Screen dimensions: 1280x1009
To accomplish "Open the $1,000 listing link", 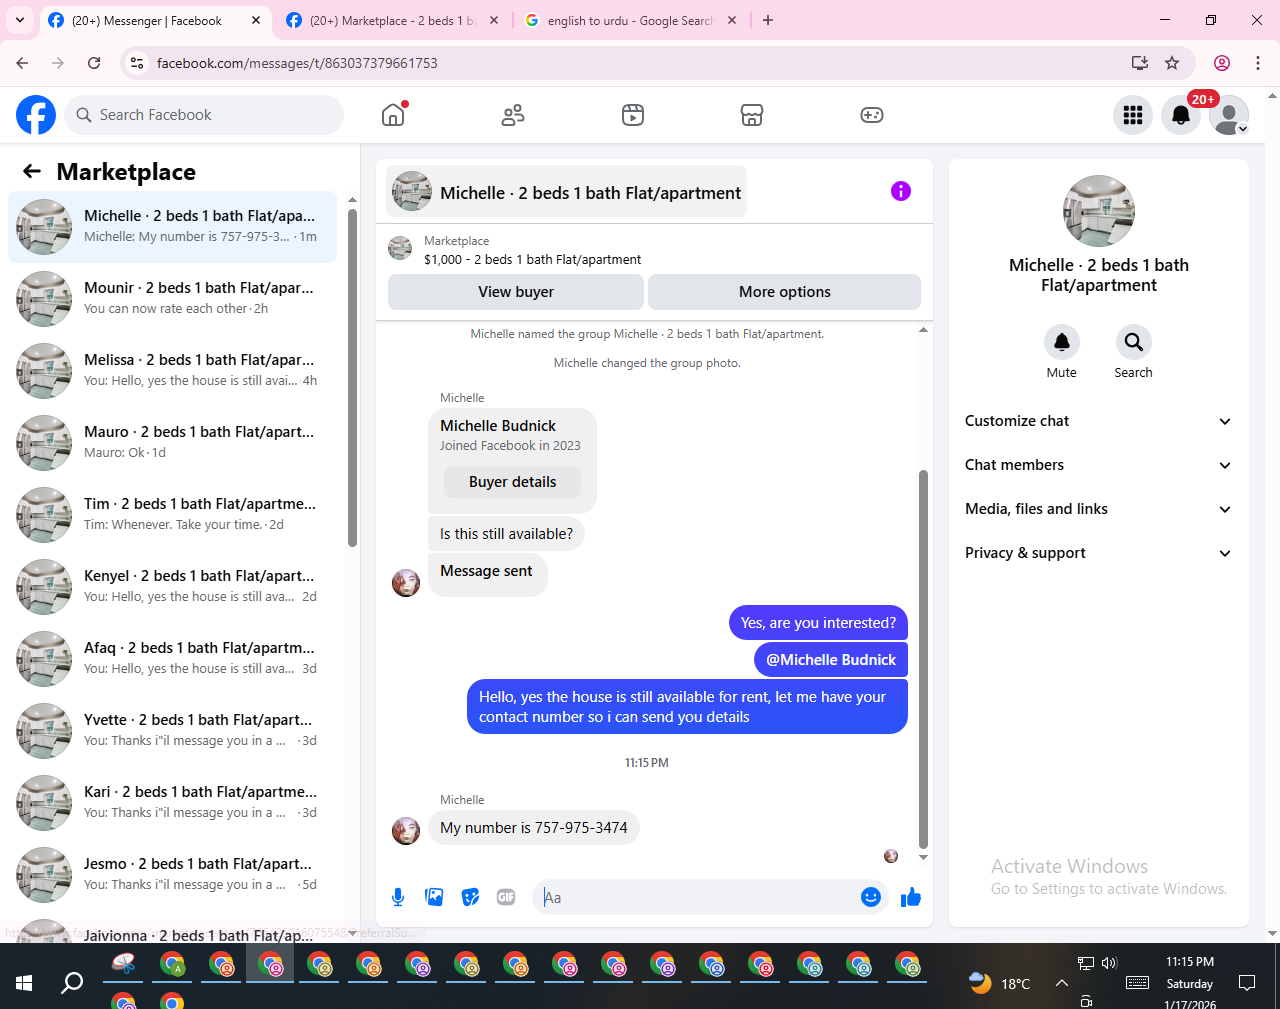I will click(532, 259).
